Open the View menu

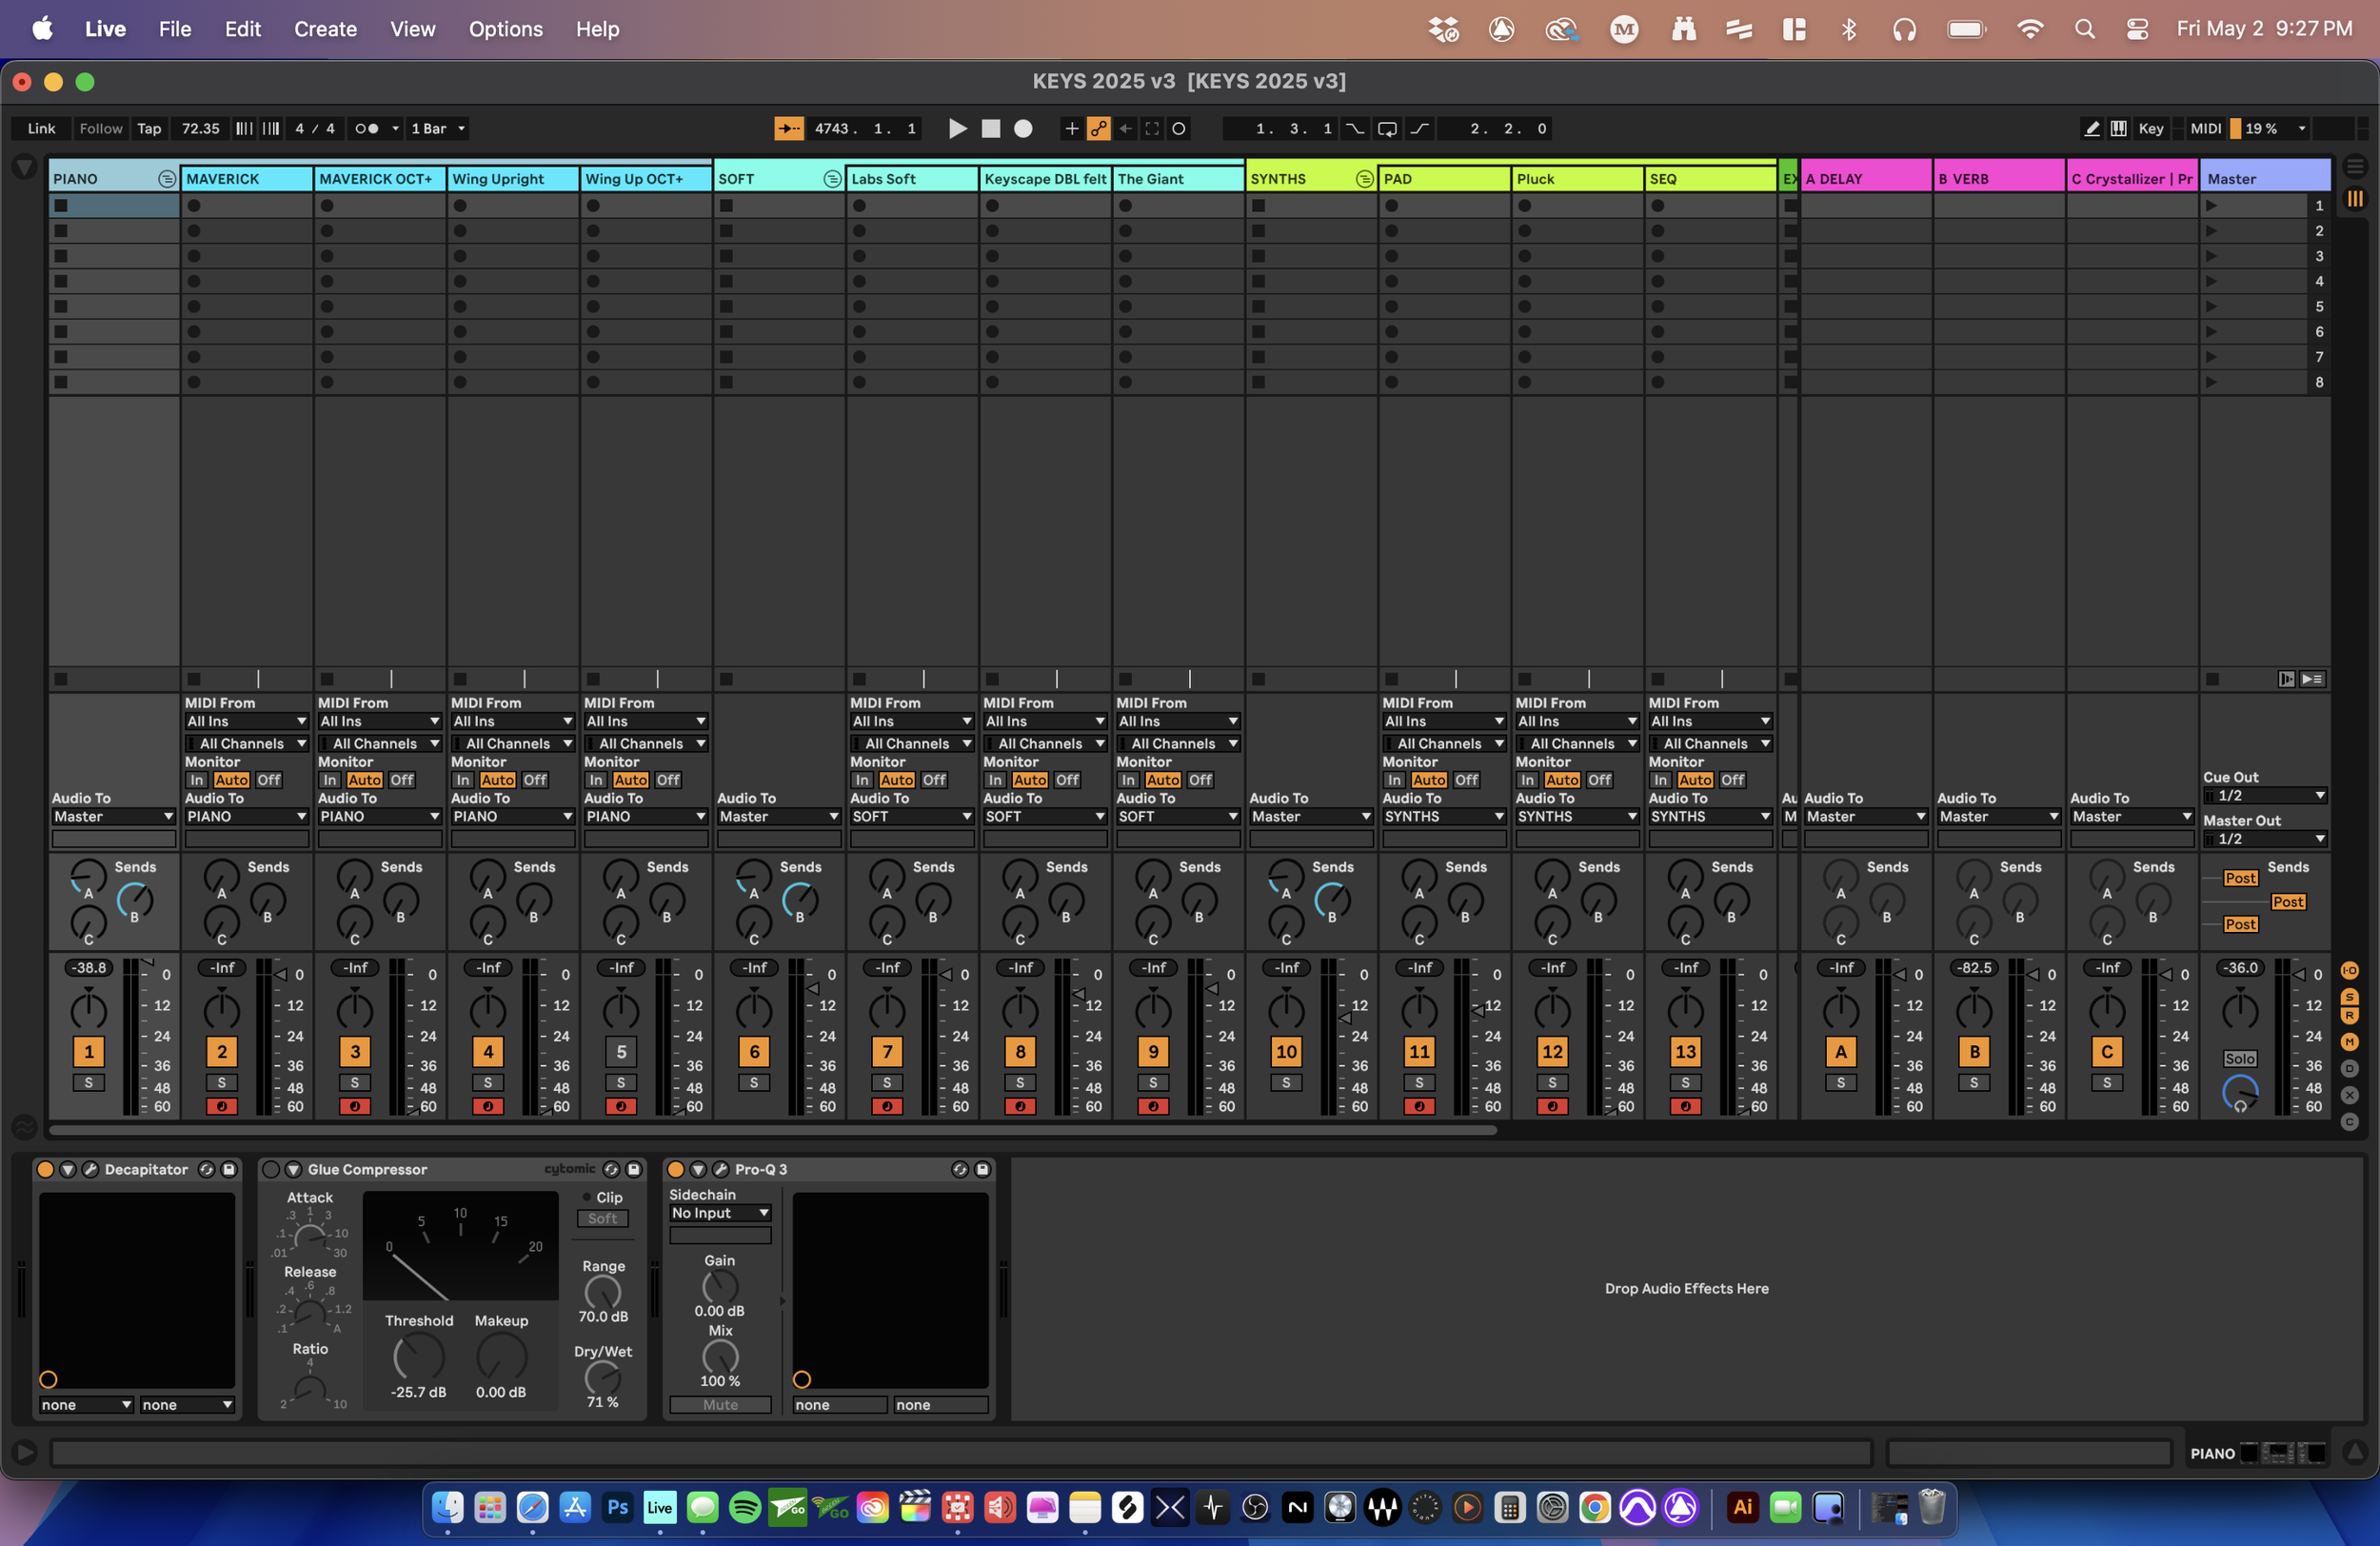point(412,29)
